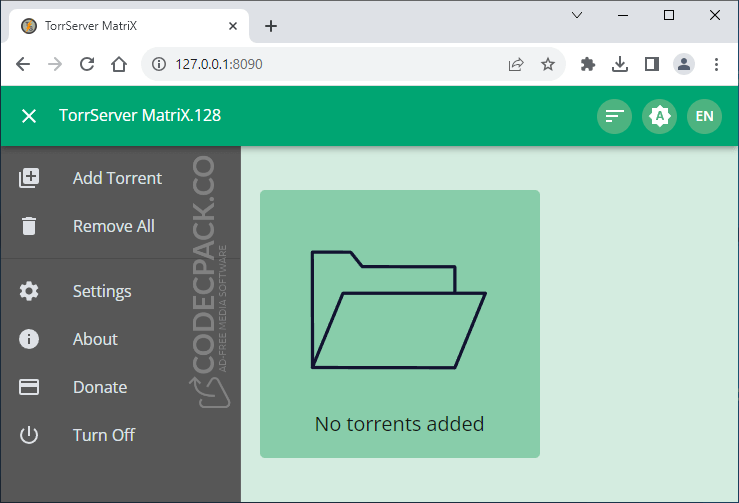739x503 pixels.
Task: View site information icon in address bar
Action: 159,64
